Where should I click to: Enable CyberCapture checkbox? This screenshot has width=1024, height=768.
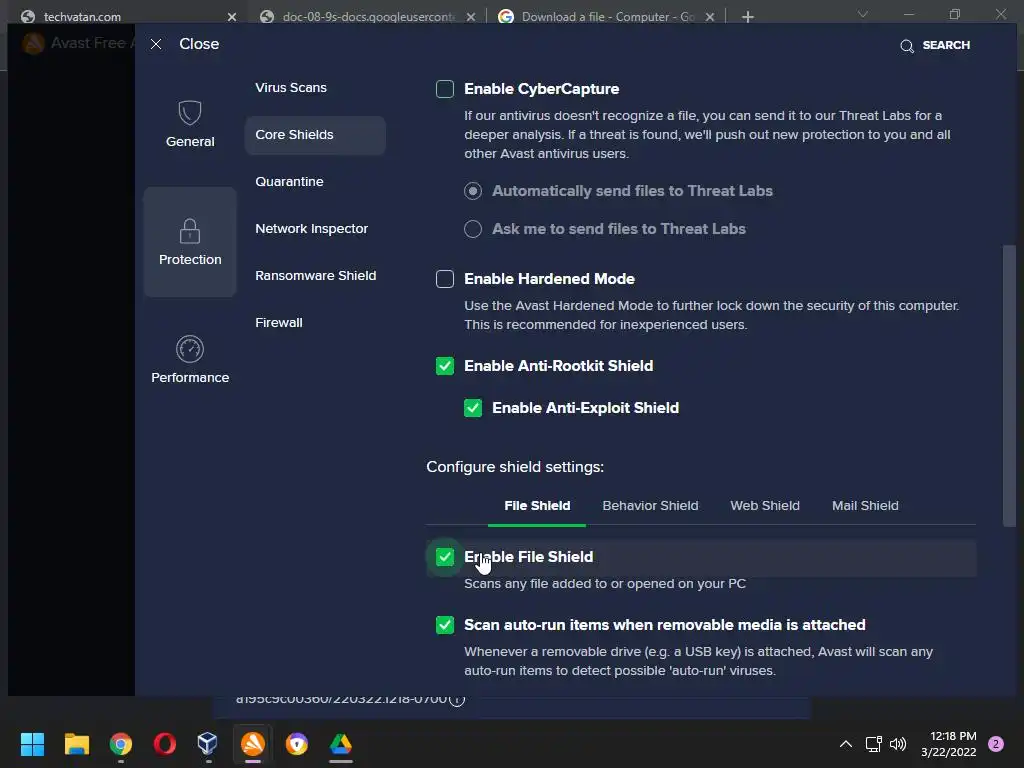[x=445, y=89]
